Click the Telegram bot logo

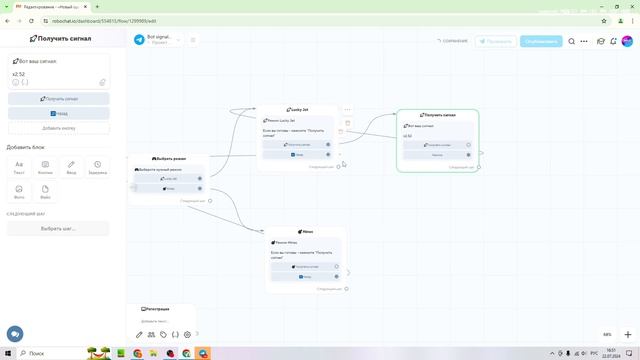coord(139,40)
